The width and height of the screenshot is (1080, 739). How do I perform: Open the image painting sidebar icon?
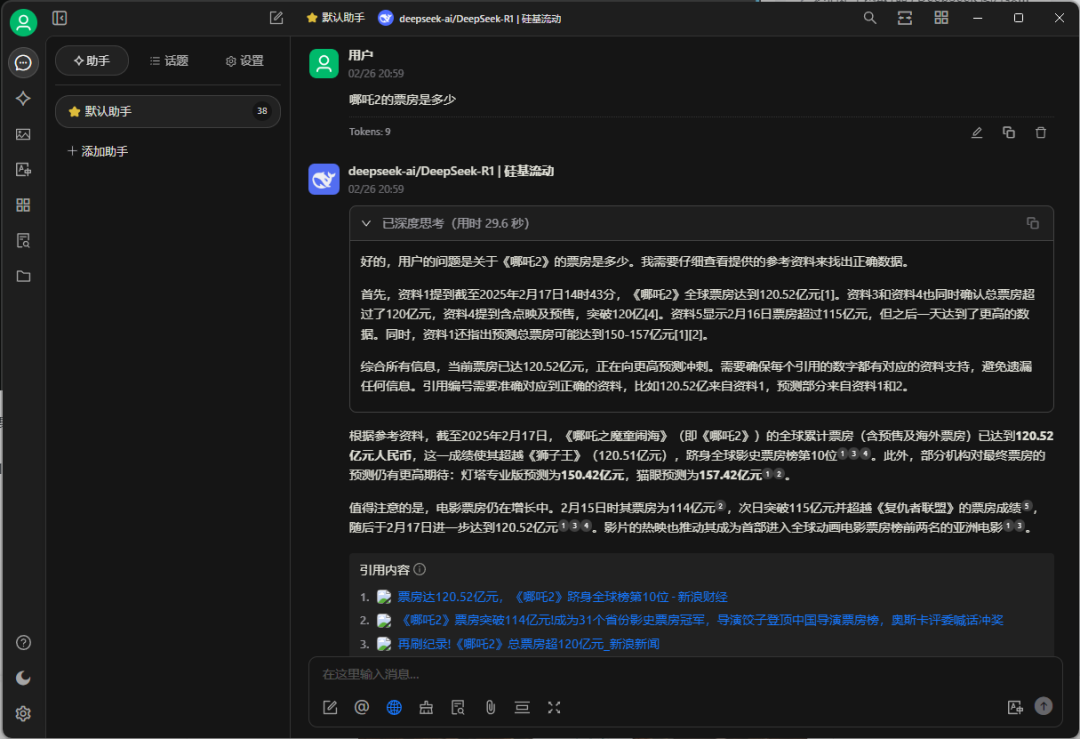pyautogui.click(x=23, y=134)
